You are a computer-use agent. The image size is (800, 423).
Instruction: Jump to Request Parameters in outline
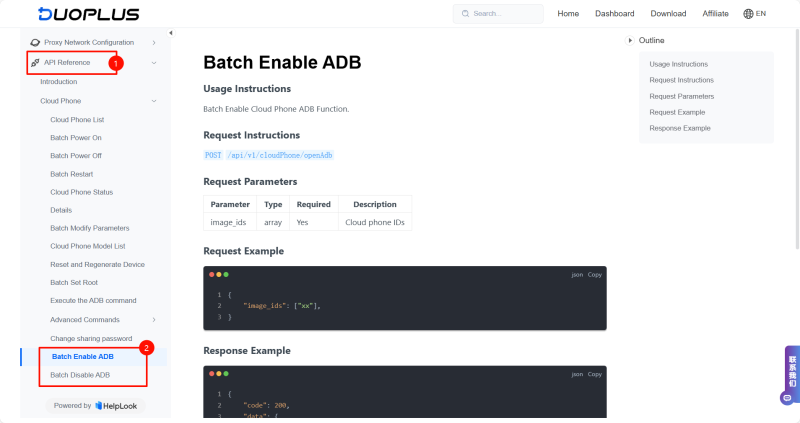pos(681,96)
